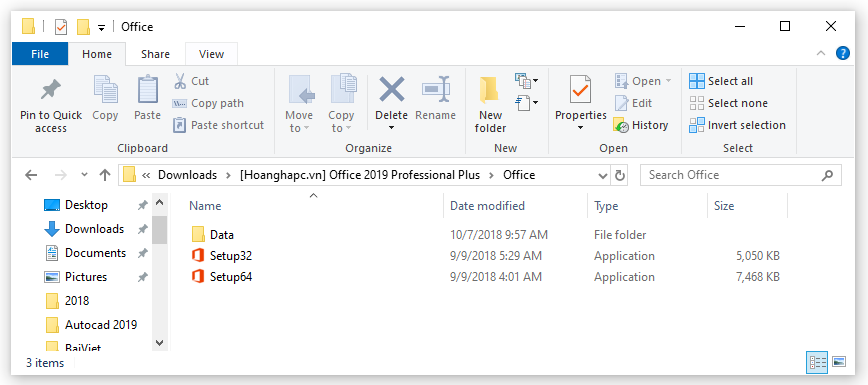Click the navigation pane scroll-down arrow

click(159, 342)
